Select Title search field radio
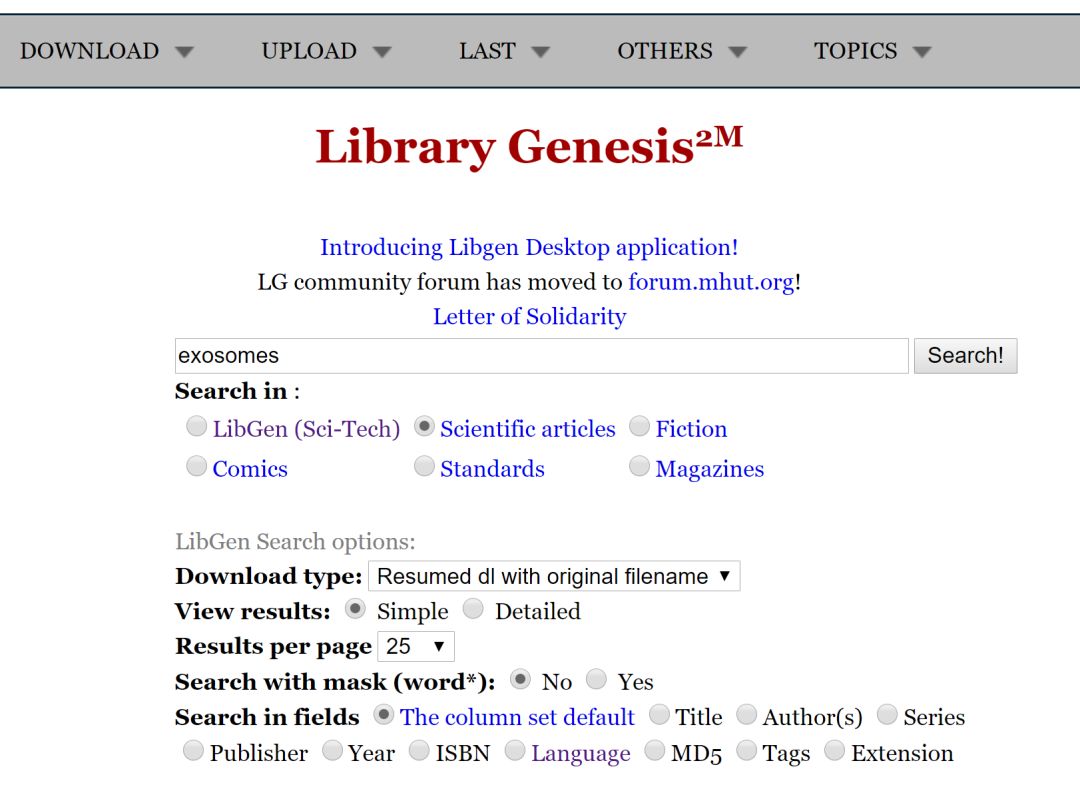Image resolution: width=1080 pixels, height=787 pixels. (659, 715)
